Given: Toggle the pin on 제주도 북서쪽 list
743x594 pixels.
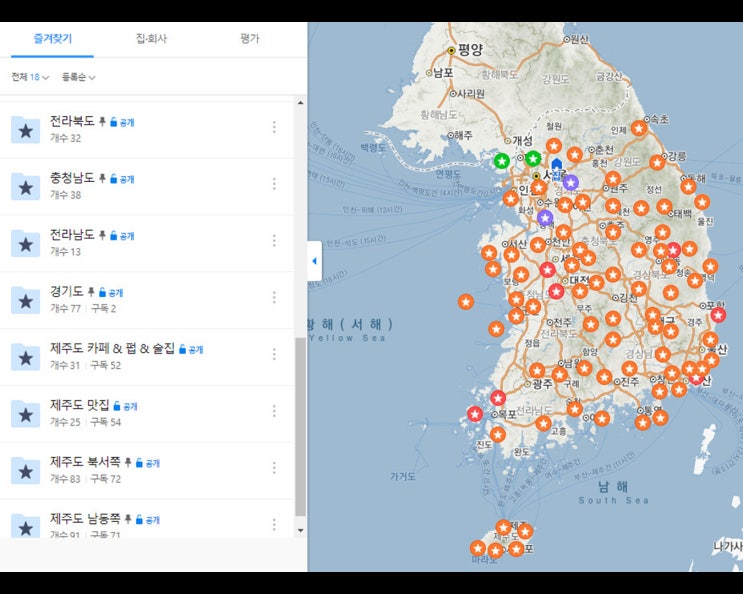Looking at the screenshot, I should coord(127,463).
